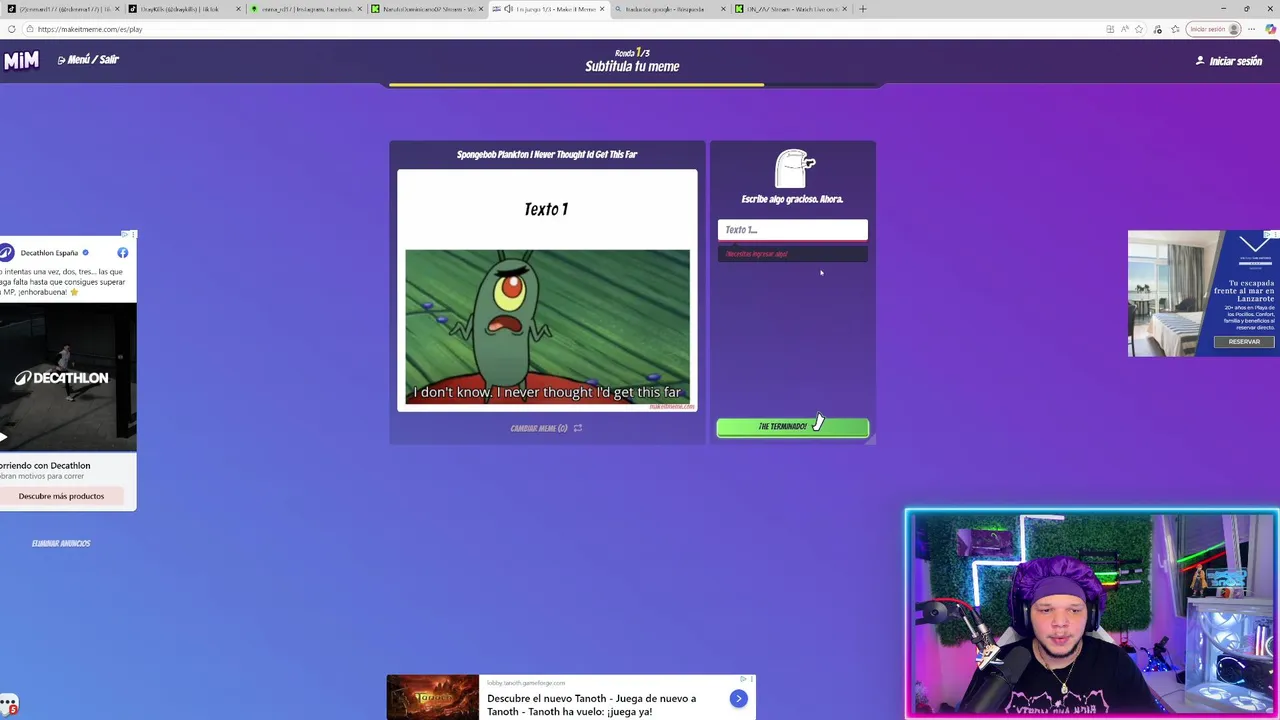
Task: Click the Texto 1 input field
Action: [792, 230]
